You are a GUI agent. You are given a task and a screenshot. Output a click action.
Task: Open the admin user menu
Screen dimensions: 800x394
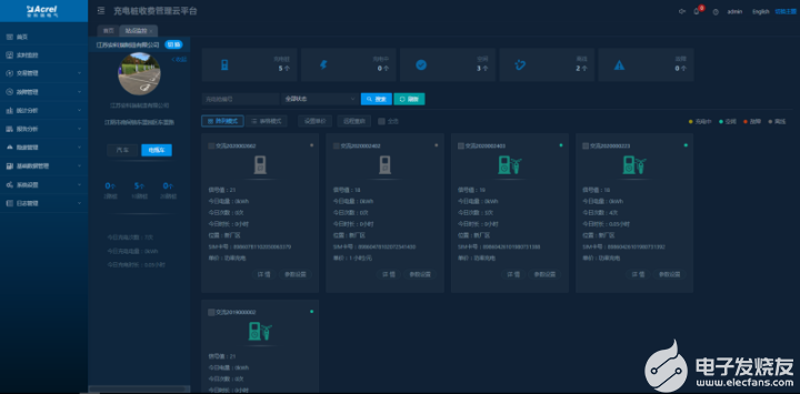coord(735,12)
